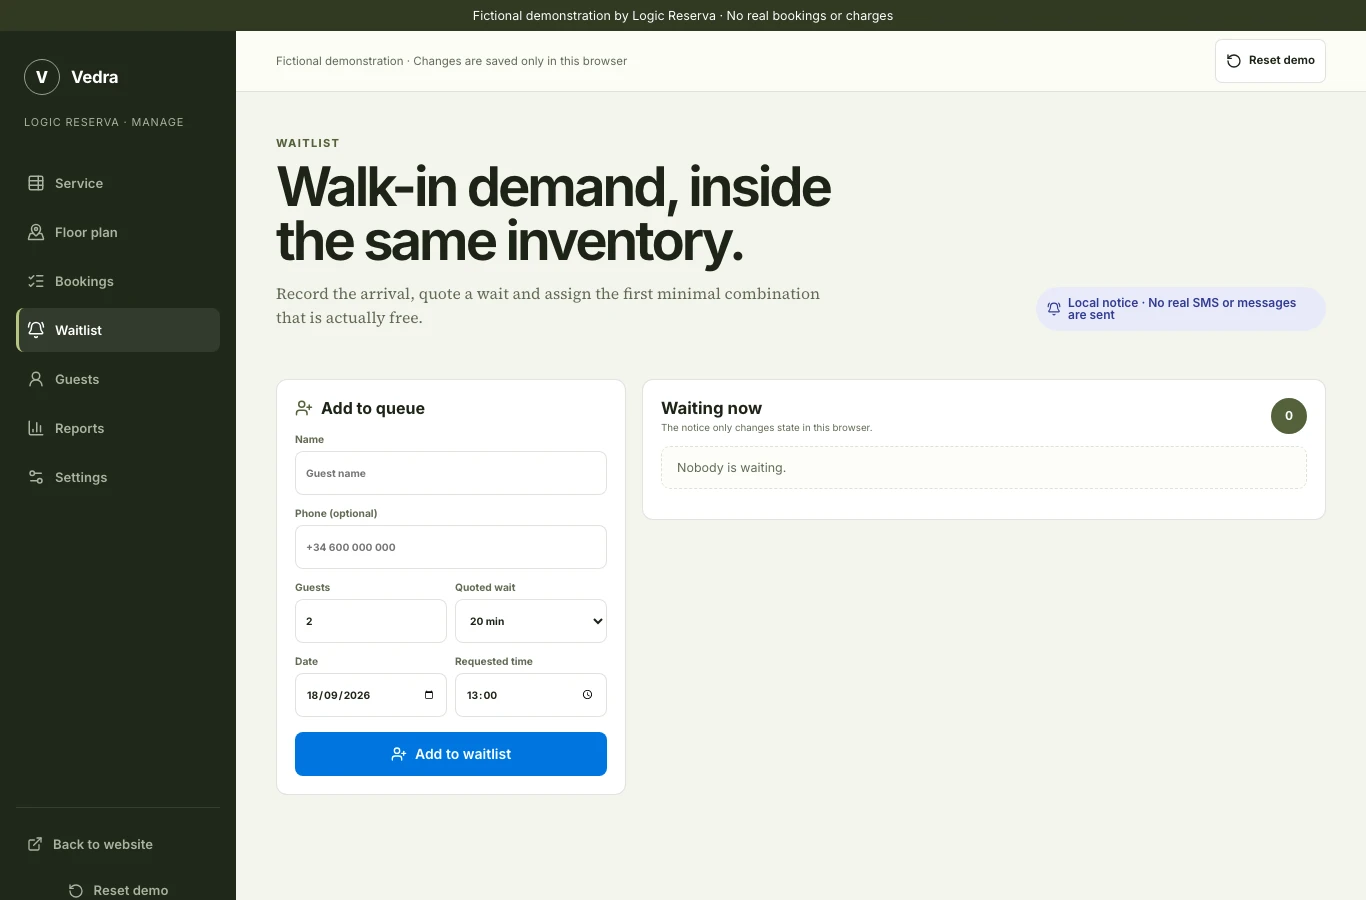The height and width of the screenshot is (900, 1366).
Task: Click Reset demo in the sidebar footer
Action: click(x=118, y=890)
